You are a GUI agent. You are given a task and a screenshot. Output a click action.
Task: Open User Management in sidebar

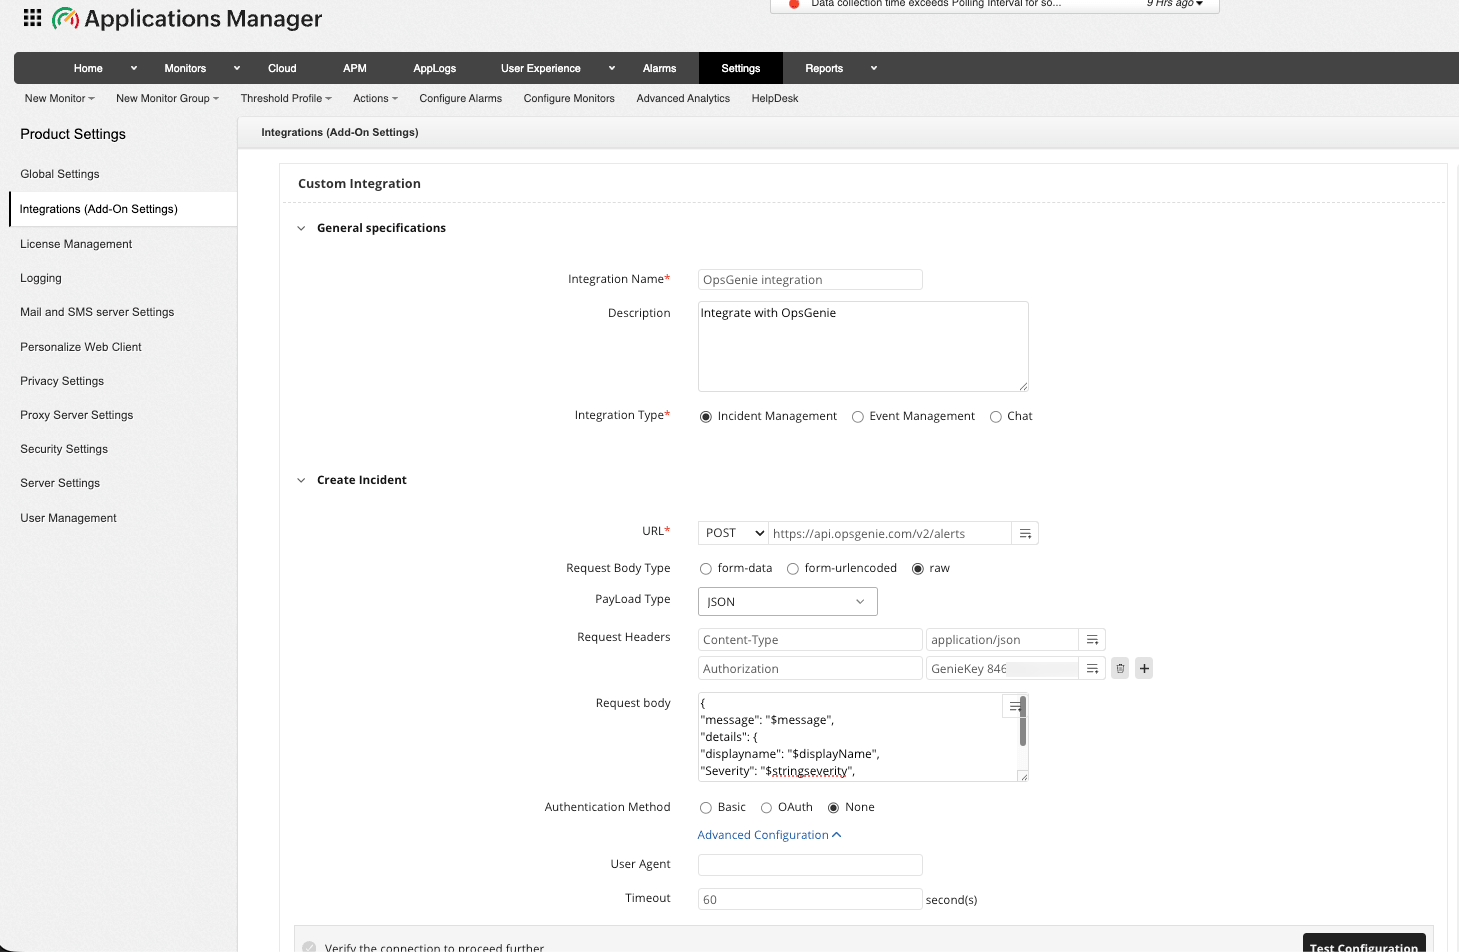[69, 518]
